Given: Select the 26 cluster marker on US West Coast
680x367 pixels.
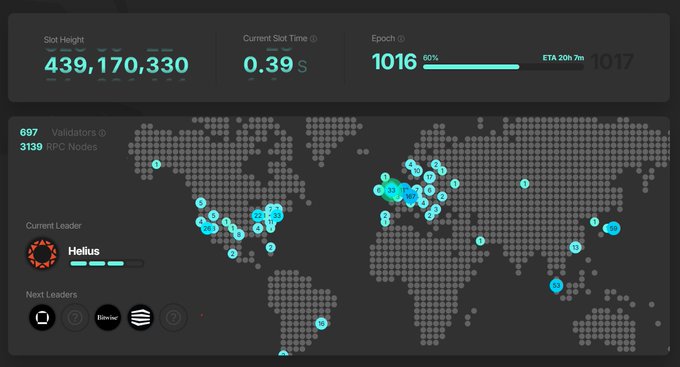Looking at the screenshot, I should pos(207,228).
